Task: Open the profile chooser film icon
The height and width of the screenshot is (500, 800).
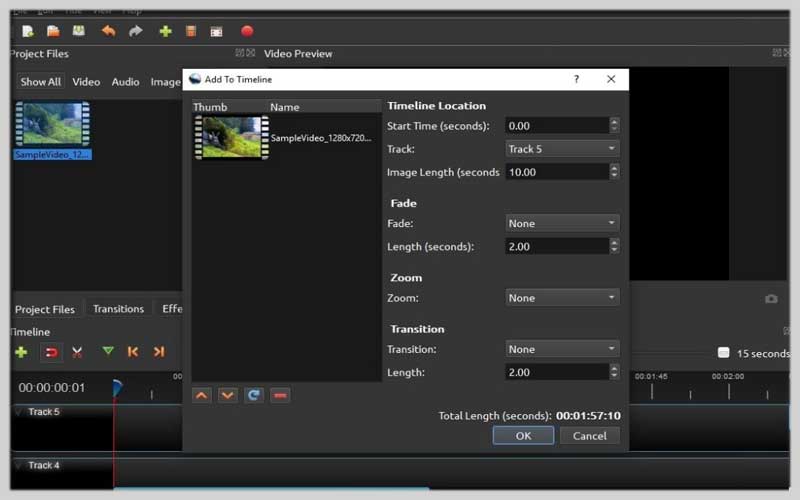Action: tap(191, 32)
